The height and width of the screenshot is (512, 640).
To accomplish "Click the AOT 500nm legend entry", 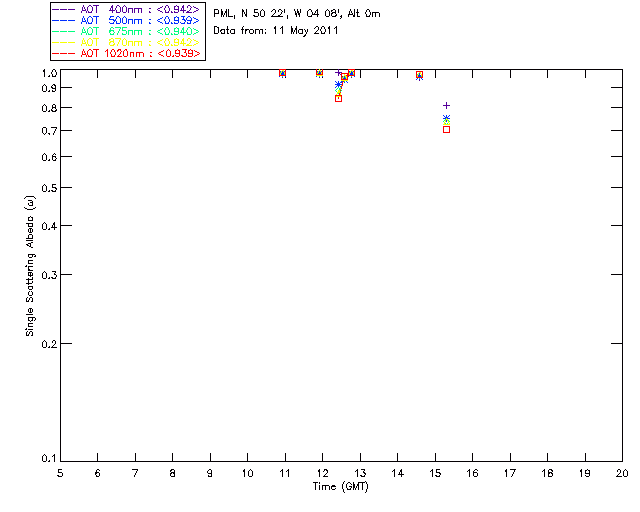I will coord(126,20).
